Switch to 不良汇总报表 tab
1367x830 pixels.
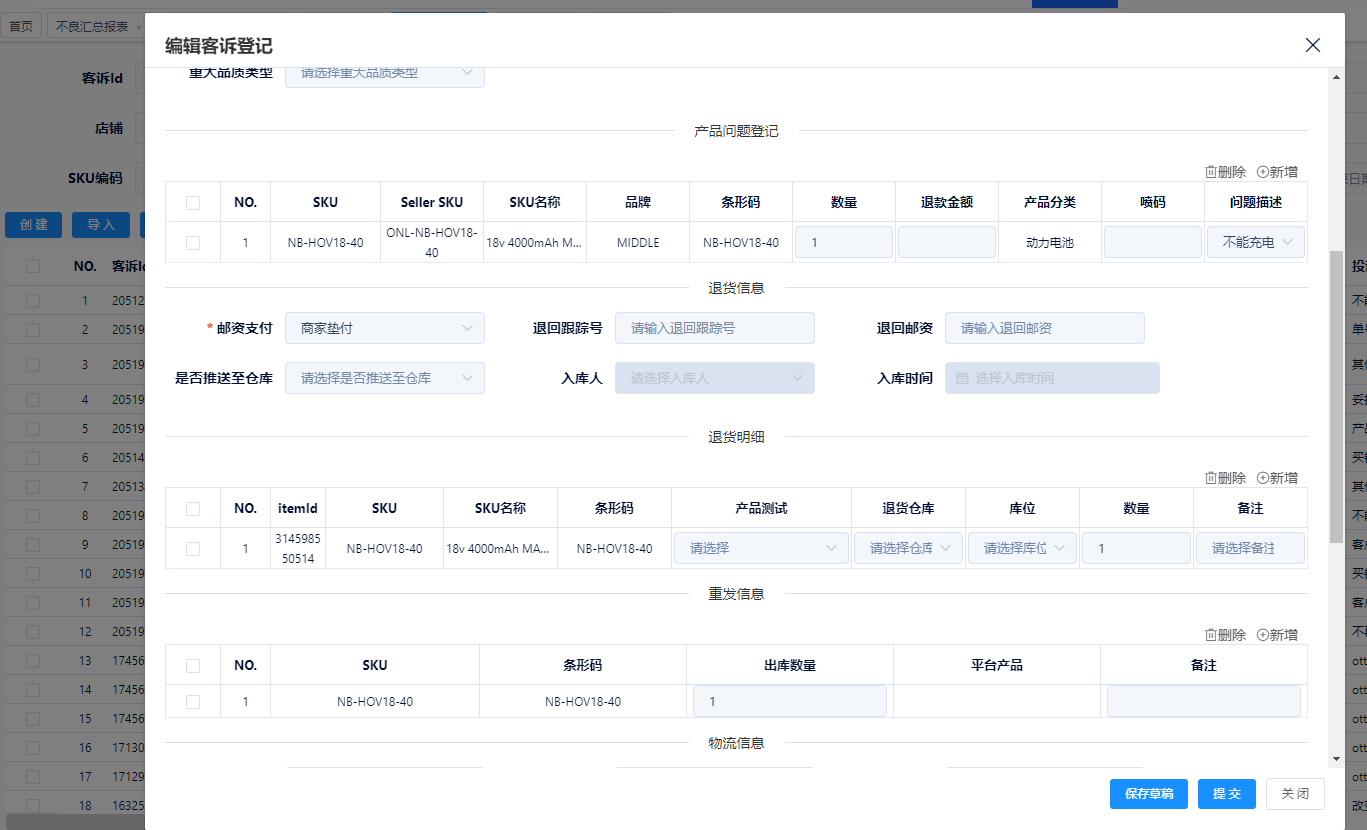pyautogui.click(x=92, y=26)
